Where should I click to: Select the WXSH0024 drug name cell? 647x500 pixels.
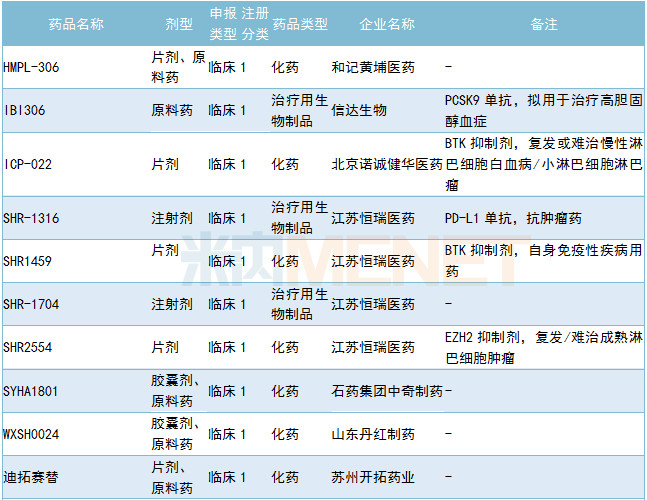(x=31, y=434)
